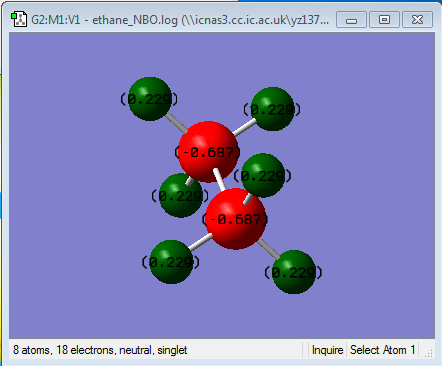Image resolution: width=442 pixels, height=366 pixels.
Task: Click bond from lower carbon to bottom-left hydrogen
Action: pos(200,242)
